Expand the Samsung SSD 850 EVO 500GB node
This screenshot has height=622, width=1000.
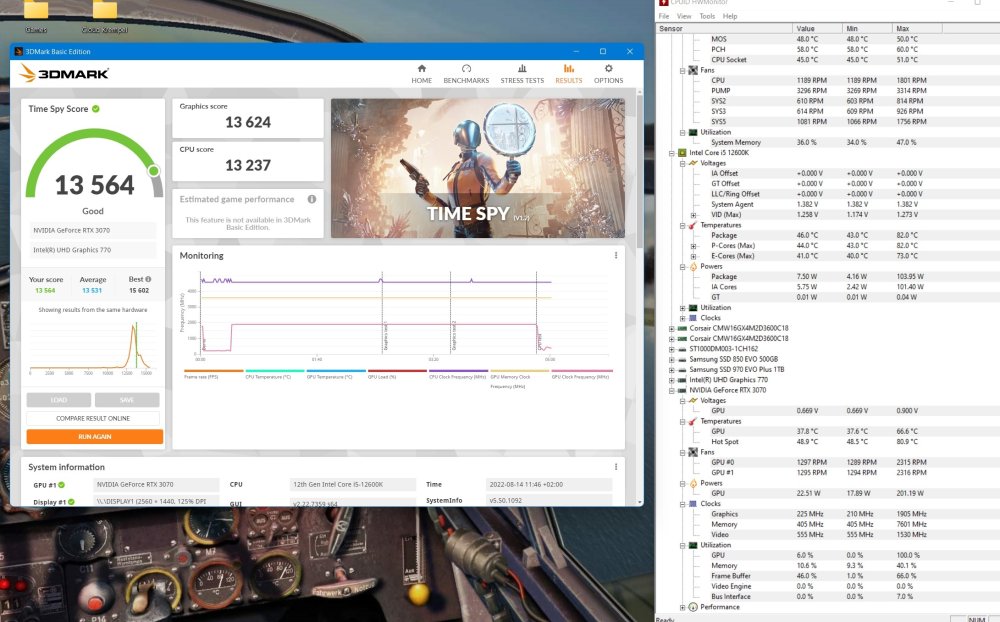pyautogui.click(x=672, y=358)
